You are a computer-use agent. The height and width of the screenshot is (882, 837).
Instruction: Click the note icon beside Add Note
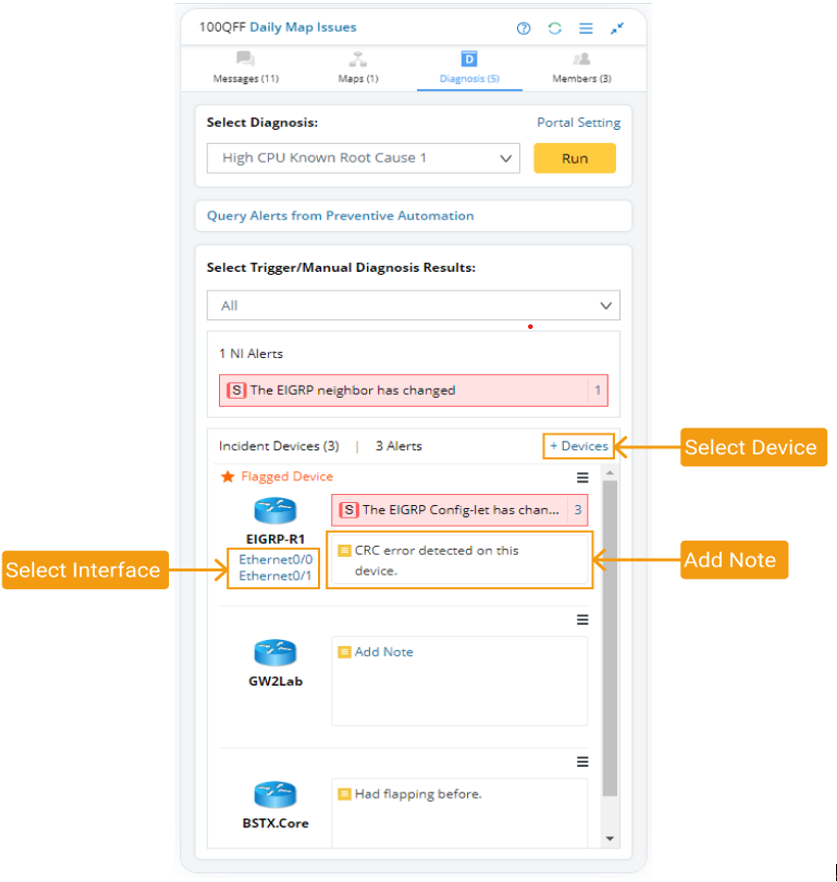(x=344, y=652)
